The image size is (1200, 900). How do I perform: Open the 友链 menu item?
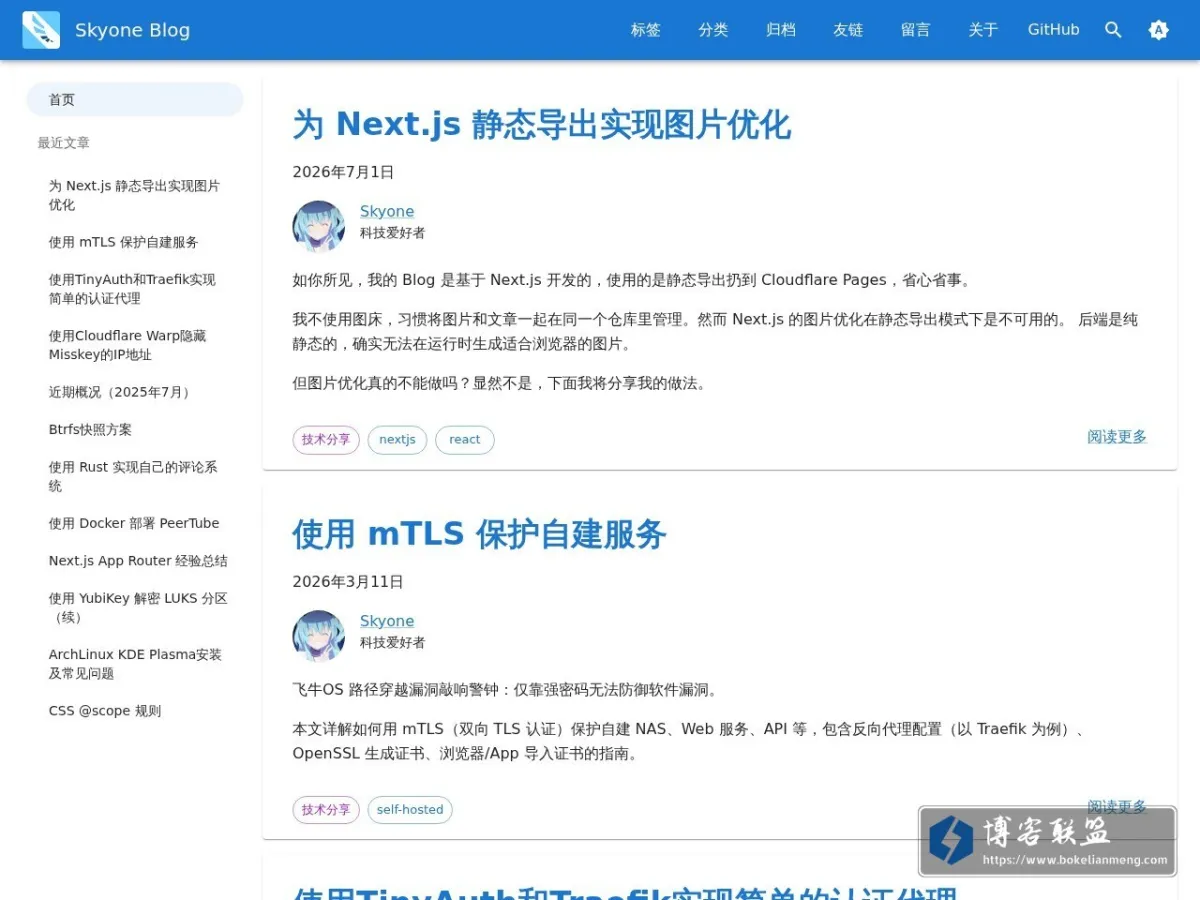pyautogui.click(x=848, y=30)
